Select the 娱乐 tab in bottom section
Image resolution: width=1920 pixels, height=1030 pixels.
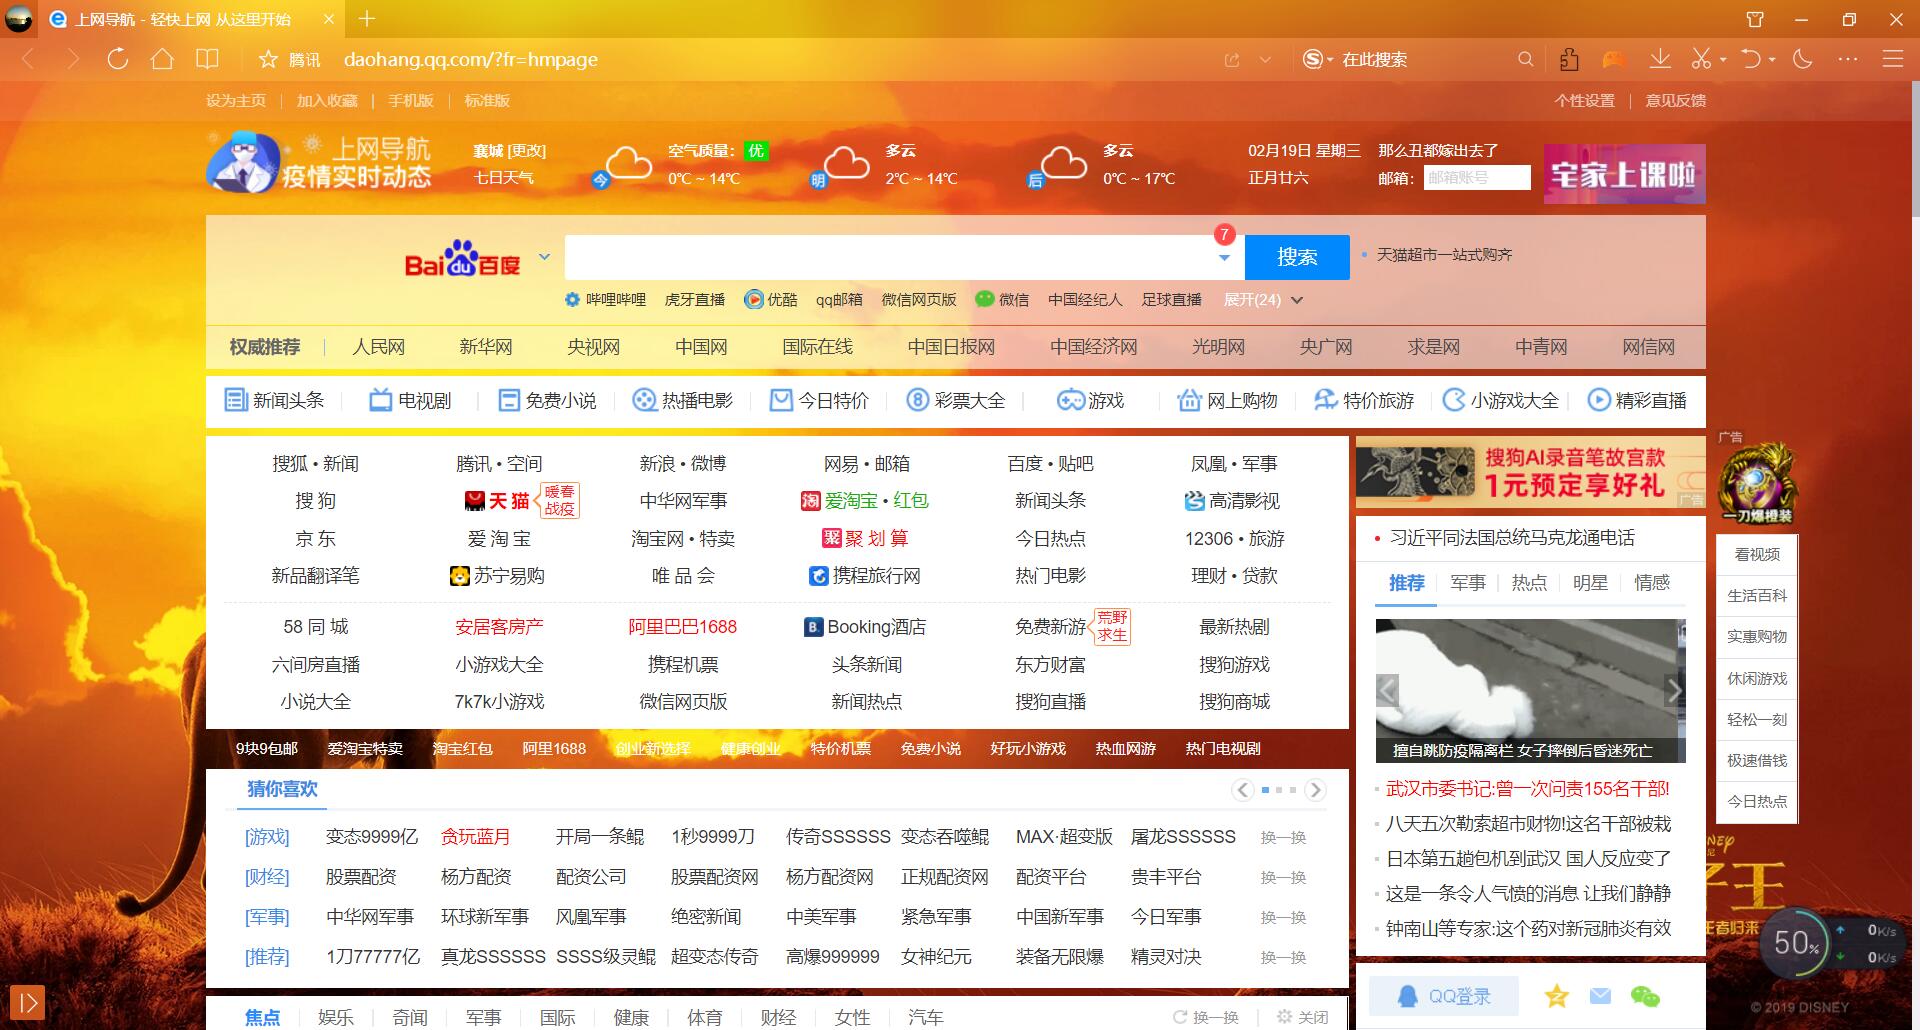point(336,1017)
